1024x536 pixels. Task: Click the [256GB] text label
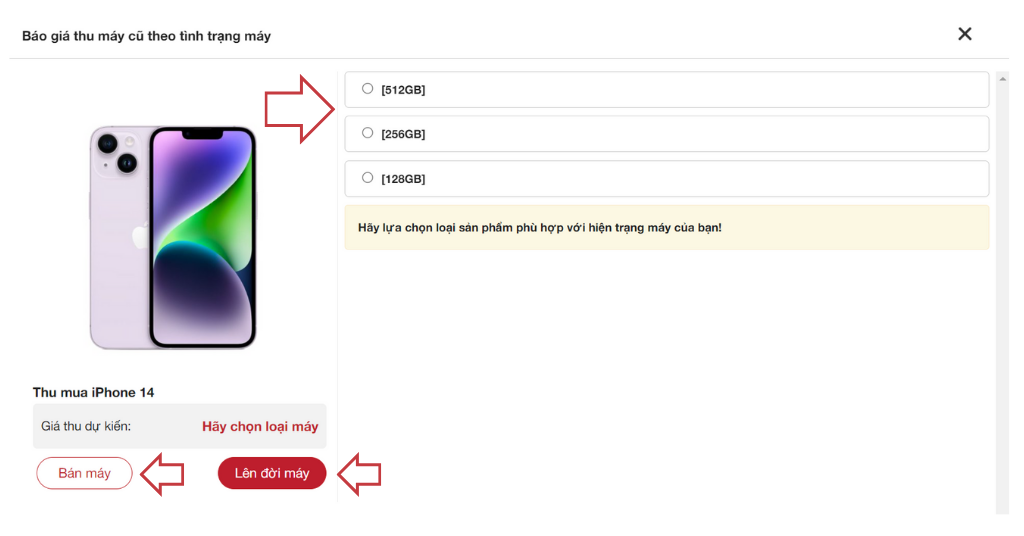(403, 134)
